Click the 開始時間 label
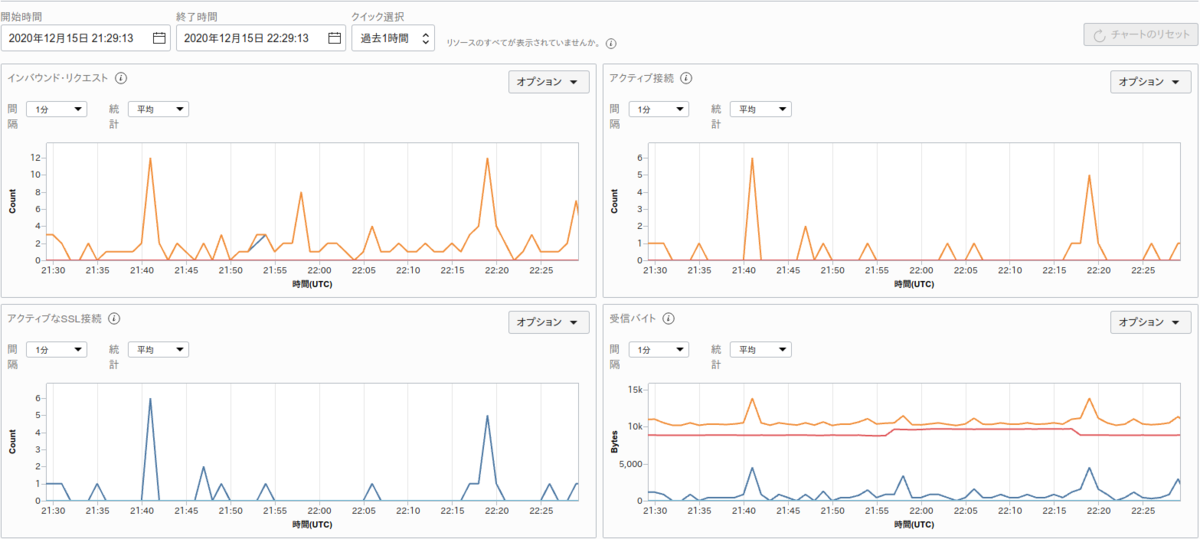The width and height of the screenshot is (1200, 539). coord(22,17)
